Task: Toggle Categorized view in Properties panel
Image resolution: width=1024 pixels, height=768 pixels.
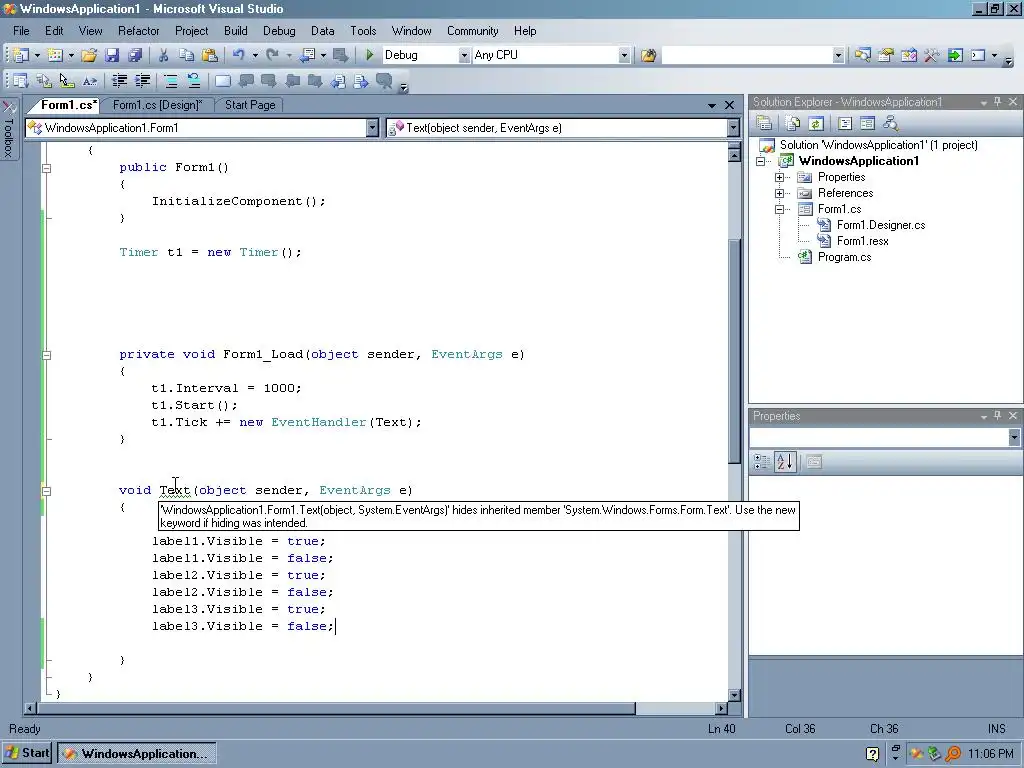Action: pyautogui.click(x=761, y=462)
